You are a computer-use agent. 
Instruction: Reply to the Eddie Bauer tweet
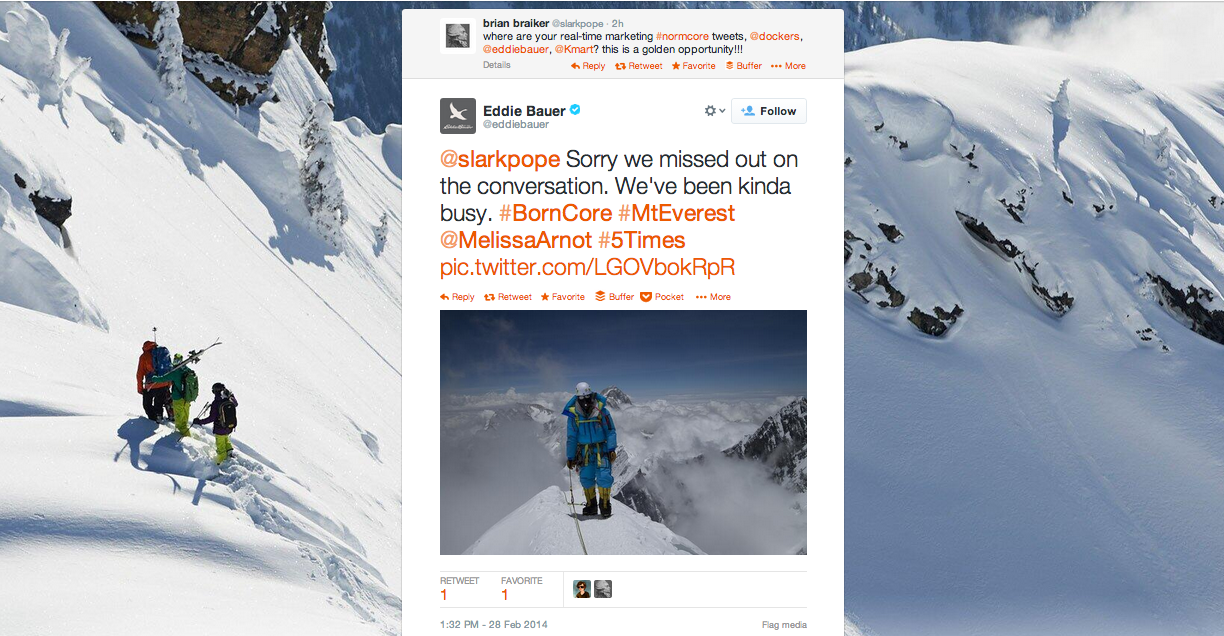[457, 297]
